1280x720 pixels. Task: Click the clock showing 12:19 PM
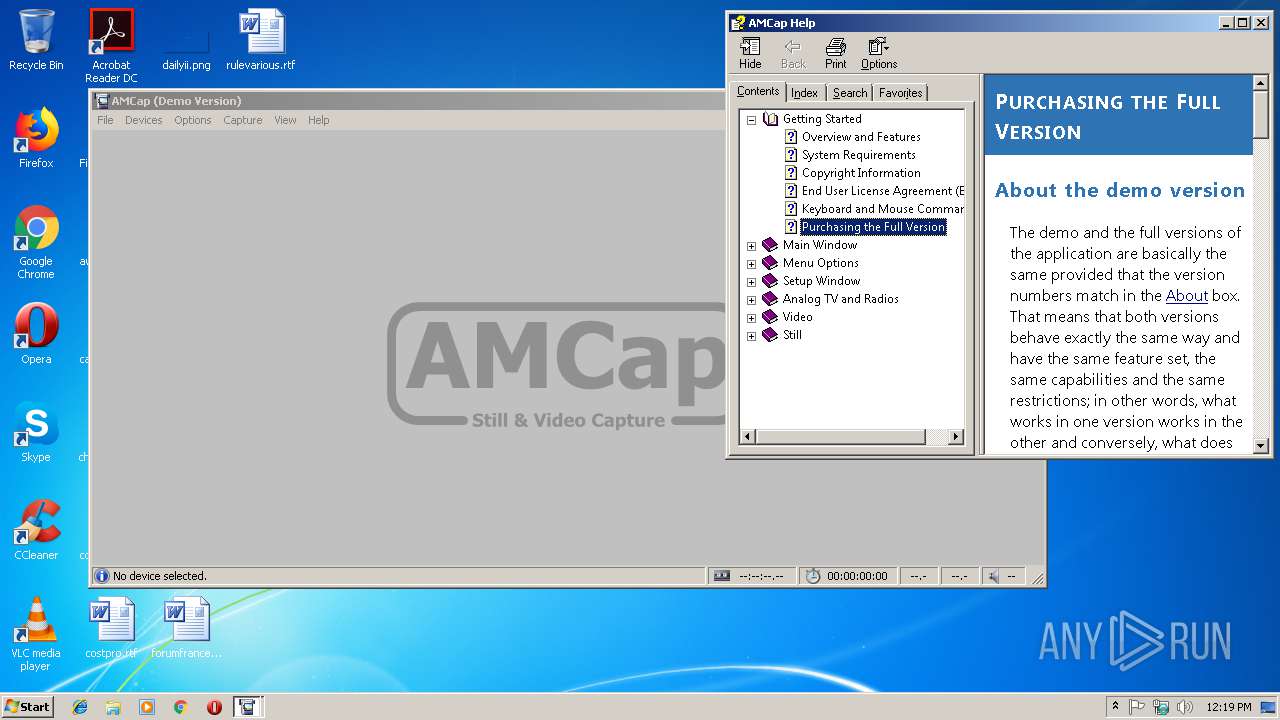pos(1229,707)
